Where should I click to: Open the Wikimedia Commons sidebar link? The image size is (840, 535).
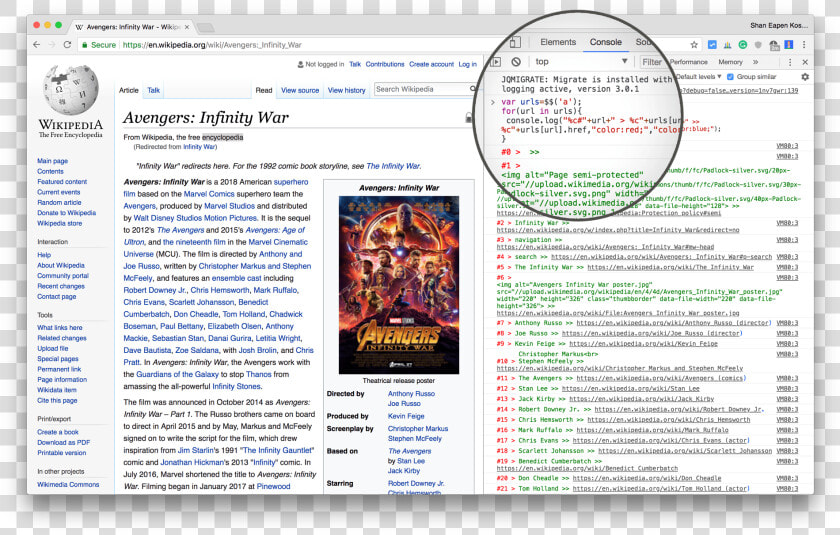click(68, 484)
